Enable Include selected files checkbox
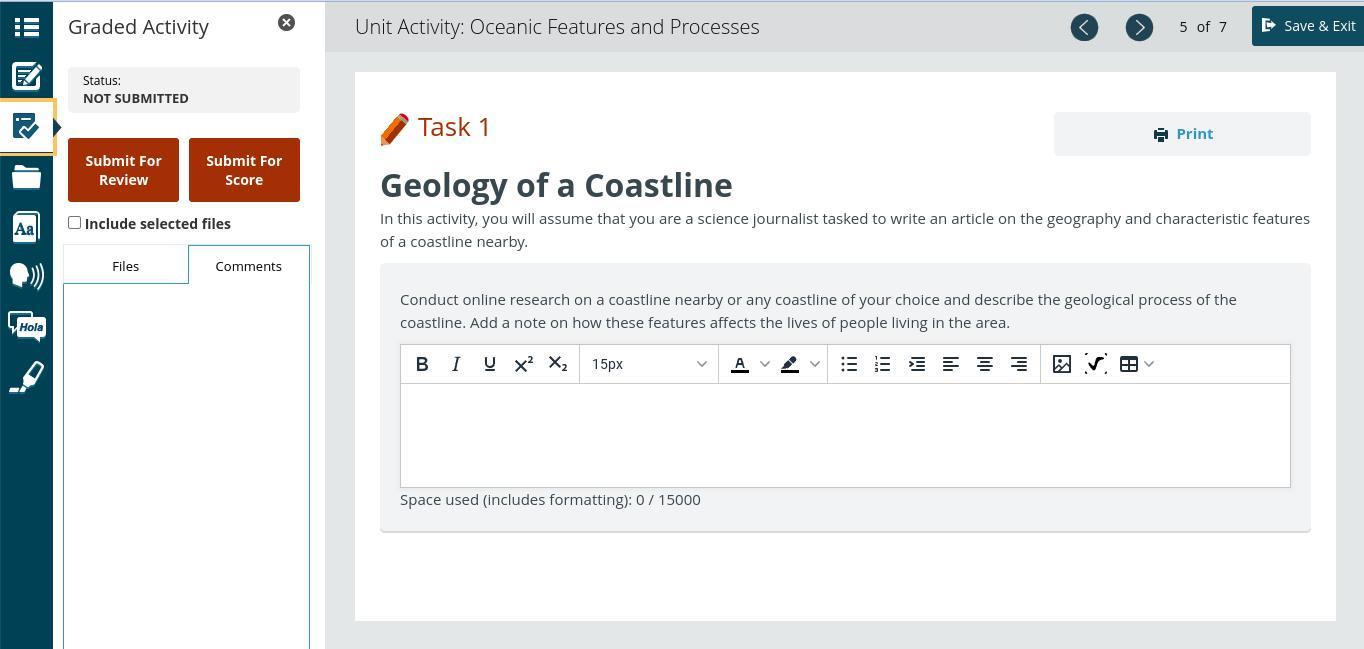Viewport: 1364px width, 649px height. click(74, 223)
